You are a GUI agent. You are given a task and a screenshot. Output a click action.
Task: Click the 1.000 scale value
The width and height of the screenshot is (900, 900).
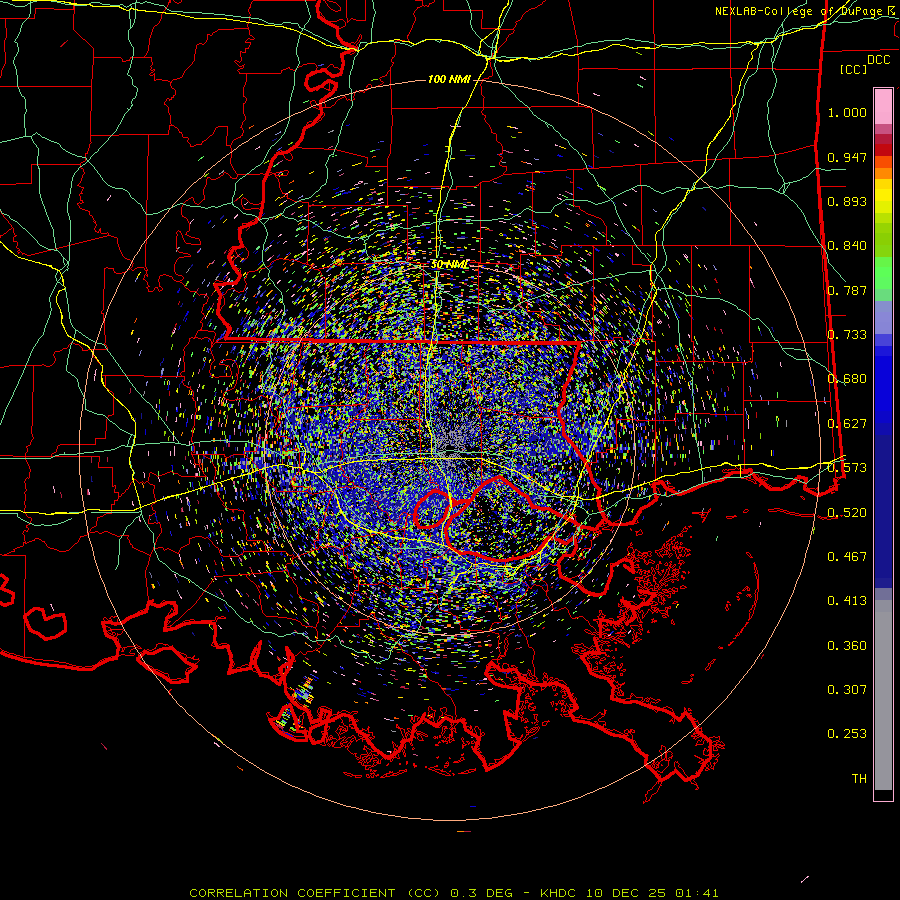[847, 112]
